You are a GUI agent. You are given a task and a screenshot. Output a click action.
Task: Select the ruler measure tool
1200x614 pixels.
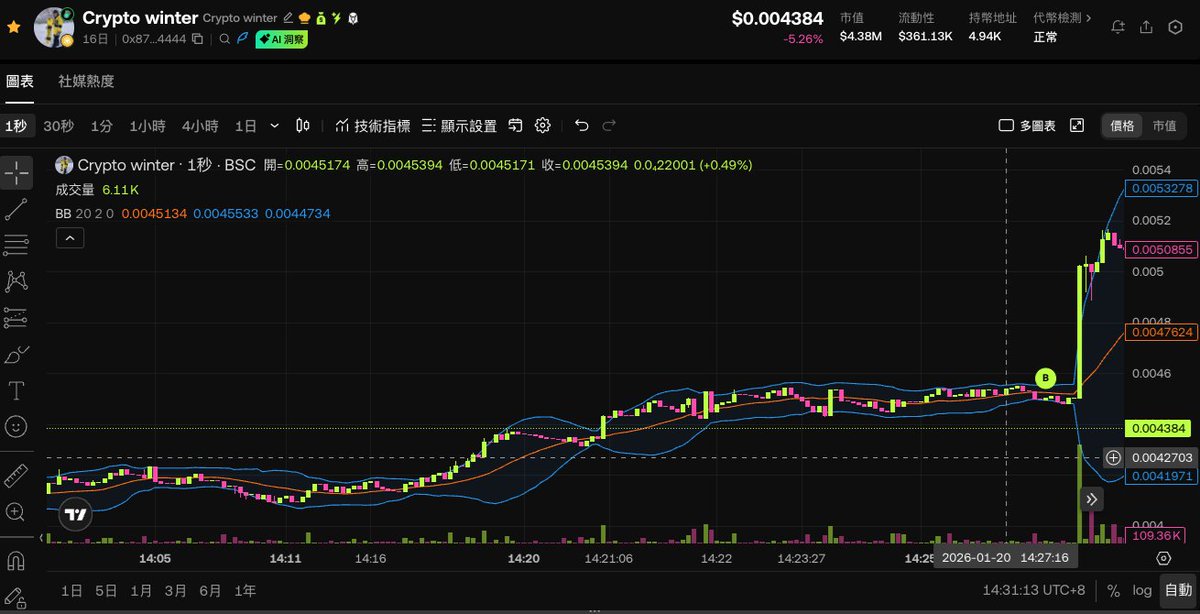16,475
